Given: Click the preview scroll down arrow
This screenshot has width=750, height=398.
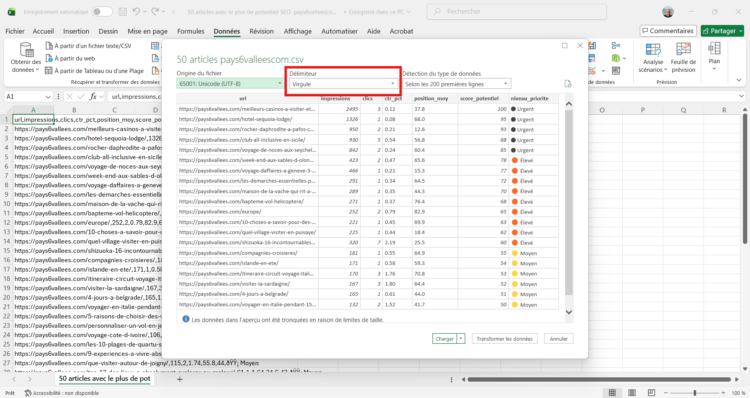Looking at the screenshot, I should click(x=569, y=312).
